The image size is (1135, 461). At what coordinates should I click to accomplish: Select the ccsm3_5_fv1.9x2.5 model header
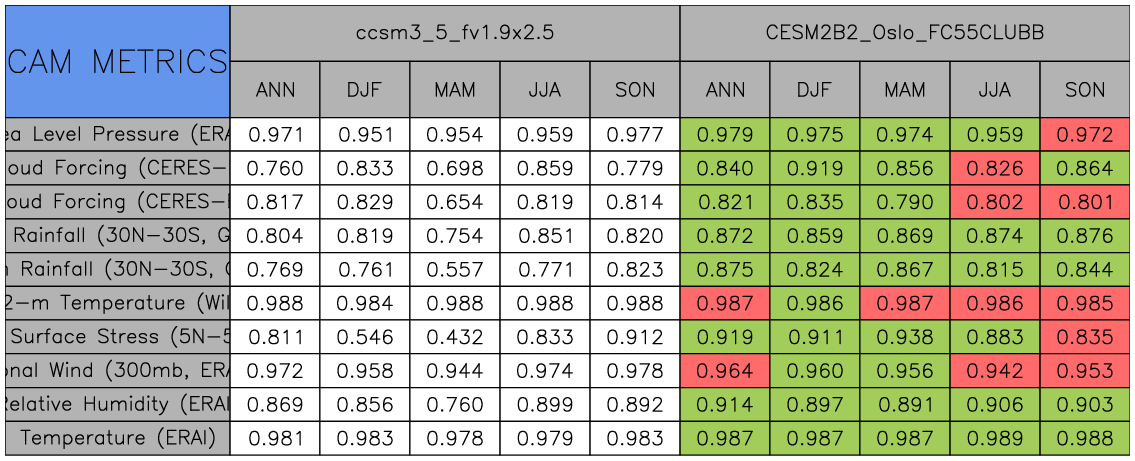(x=455, y=32)
